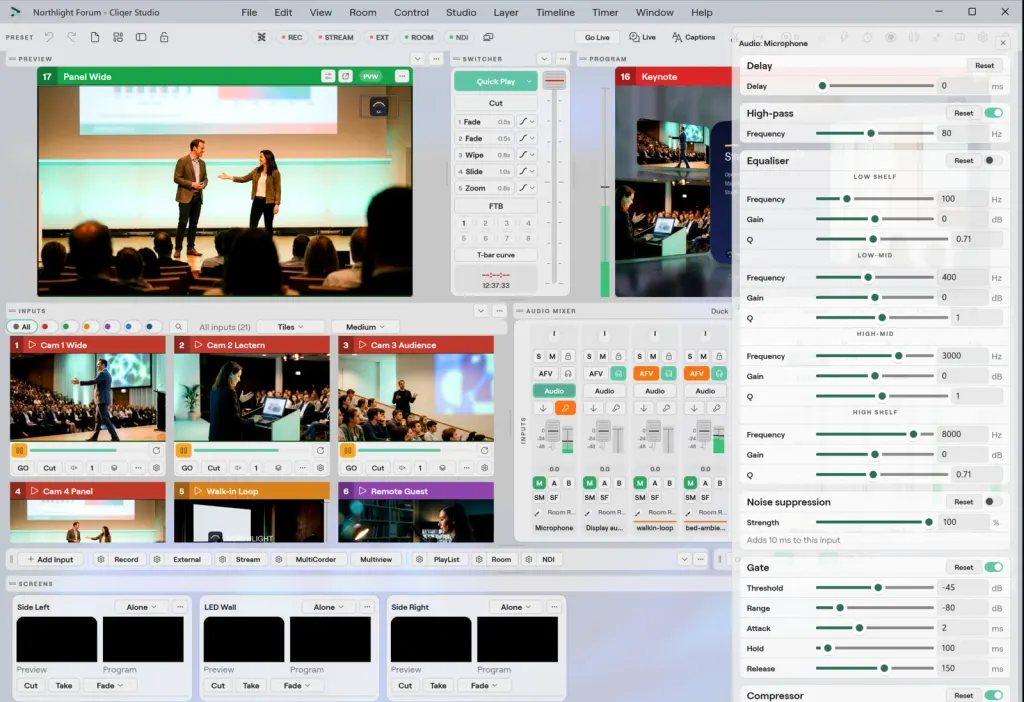Click the new document icon in the preset toolbar

[95, 37]
